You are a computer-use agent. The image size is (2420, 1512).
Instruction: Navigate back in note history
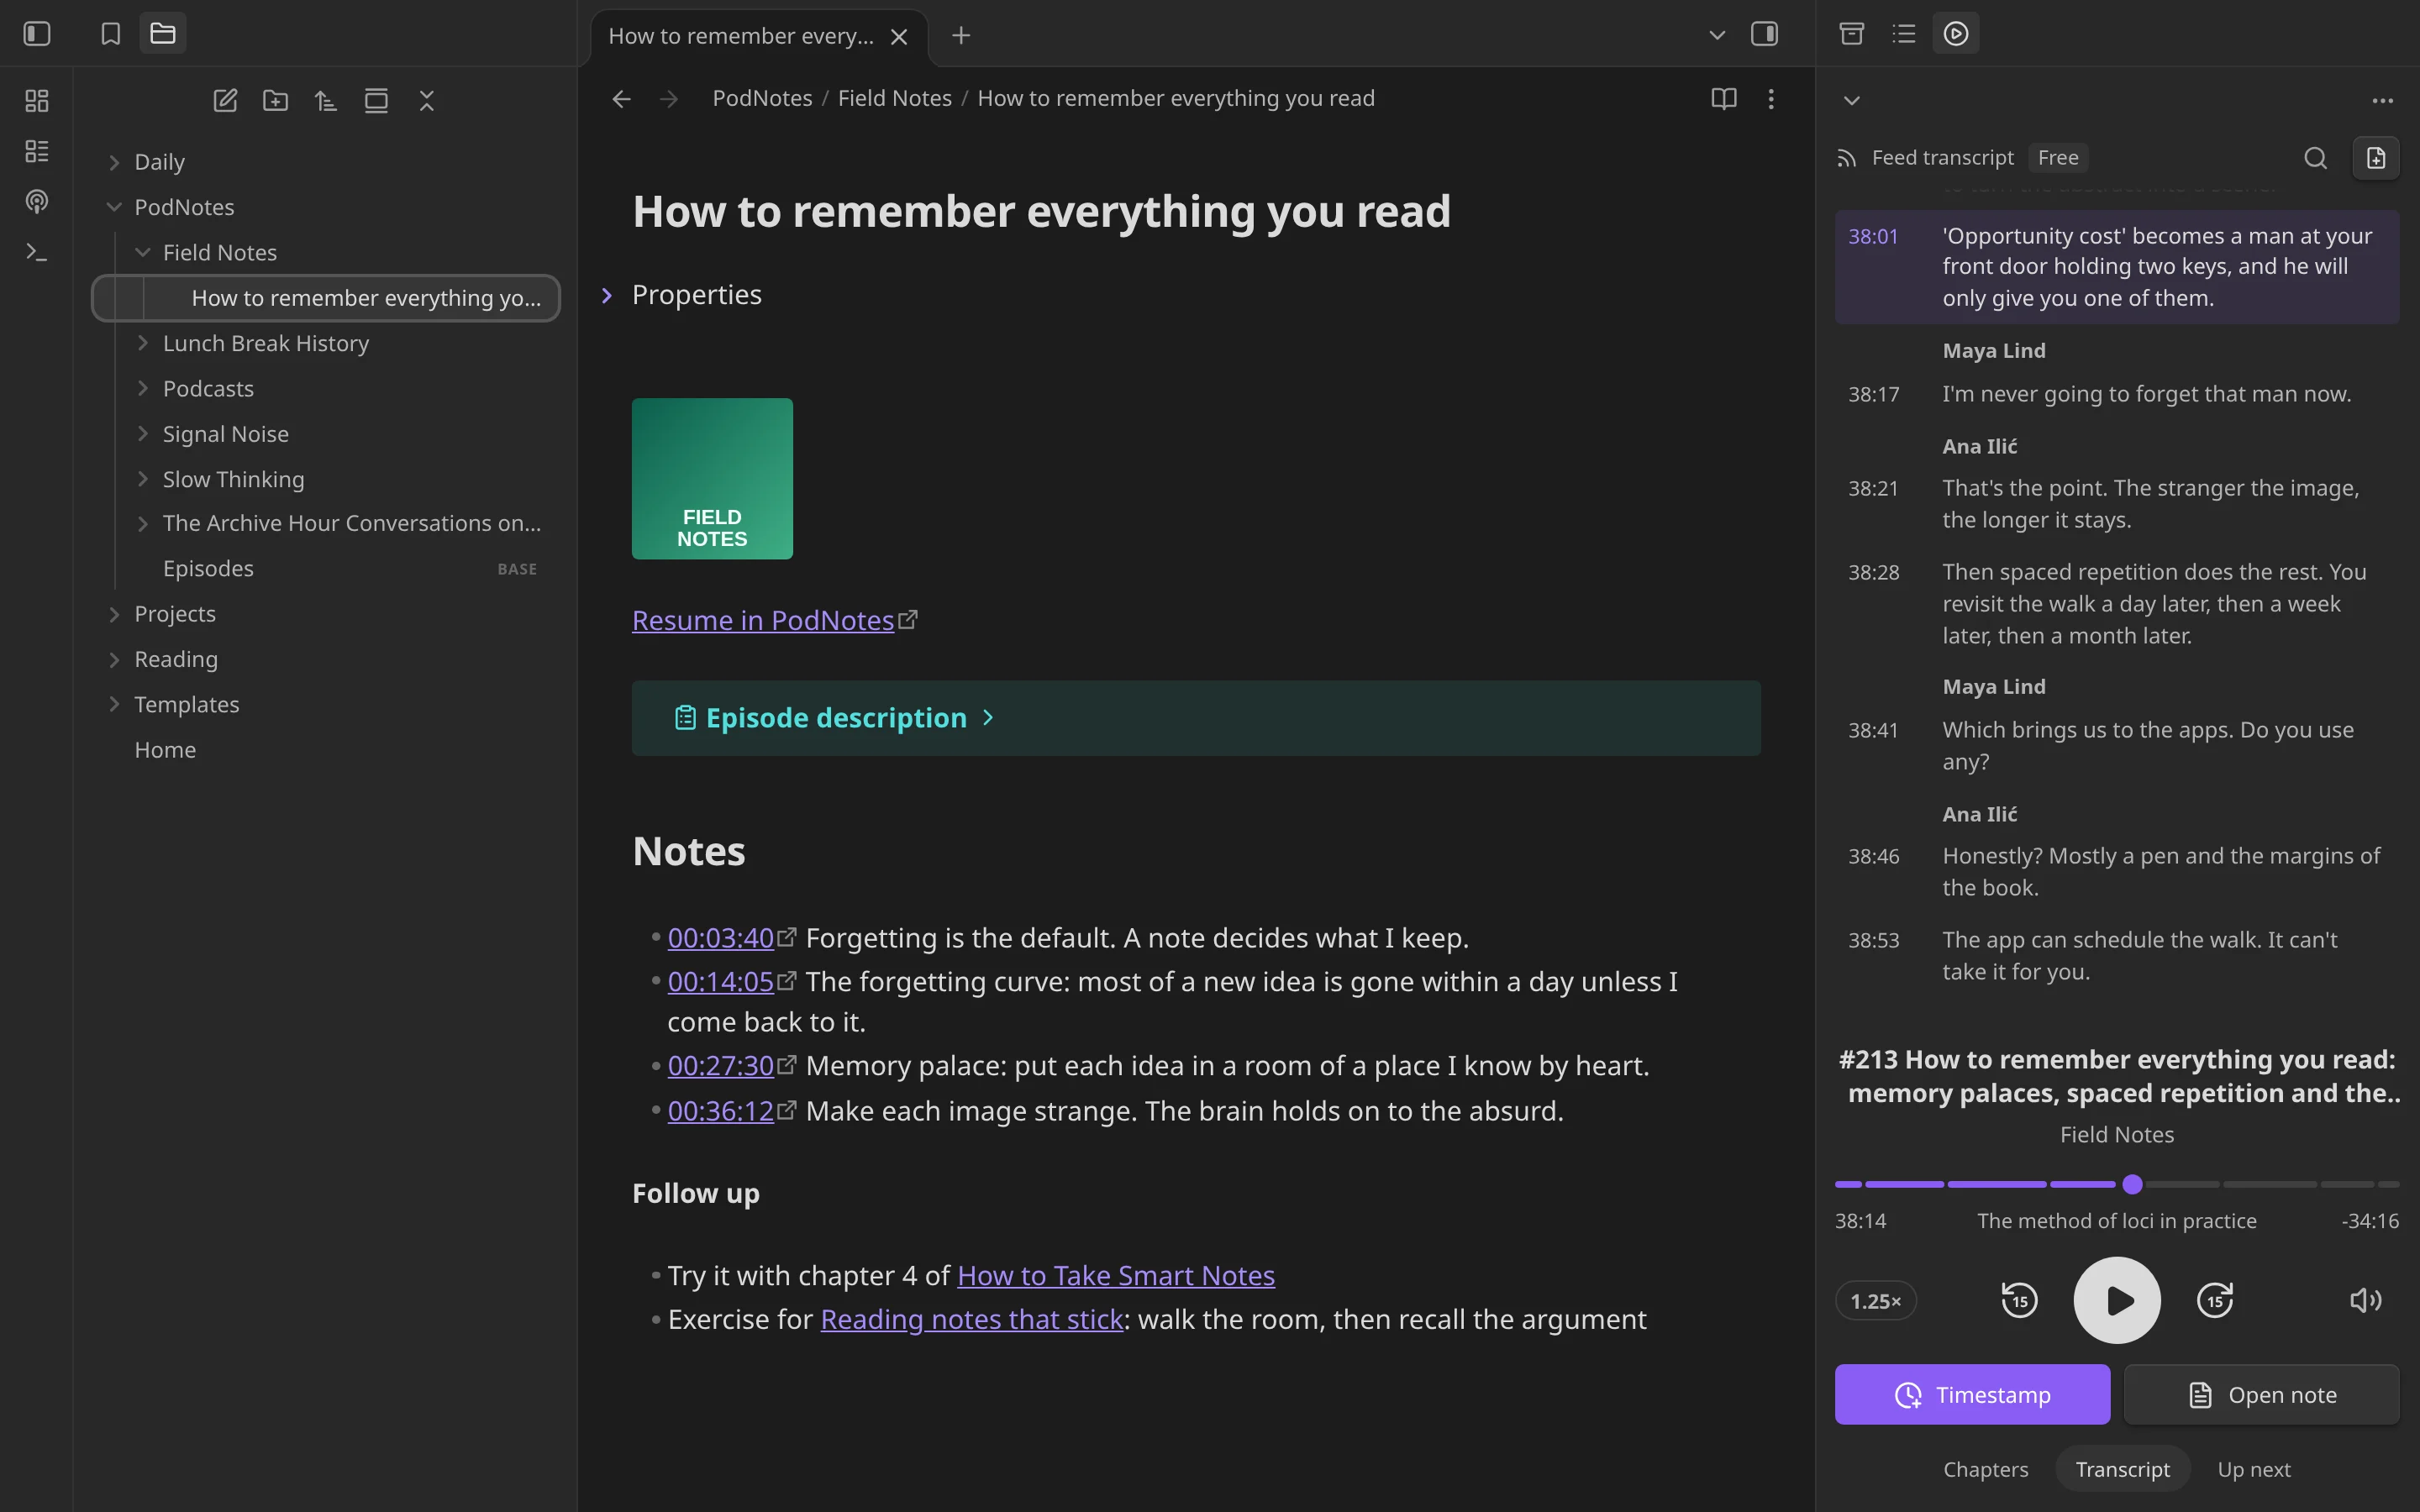click(621, 98)
